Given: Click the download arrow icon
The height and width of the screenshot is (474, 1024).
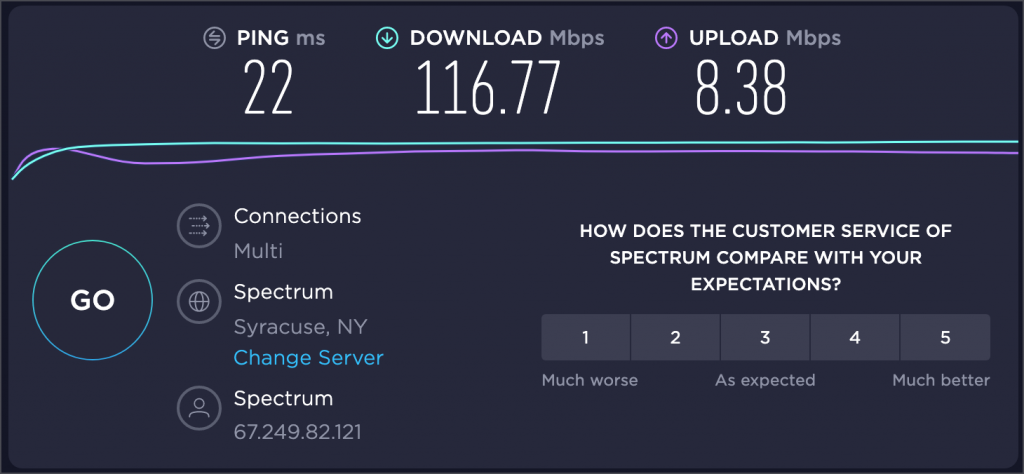Looking at the screenshot, I should (386, 39).
